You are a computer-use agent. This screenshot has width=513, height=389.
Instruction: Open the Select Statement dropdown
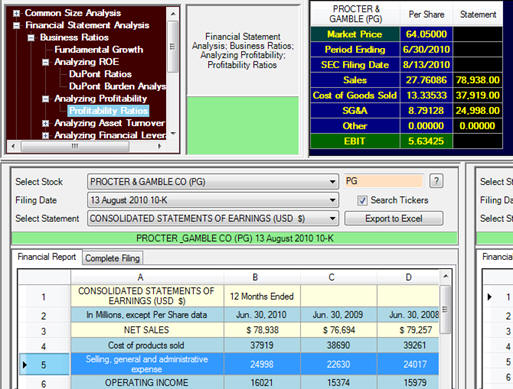tap(332, 219)
